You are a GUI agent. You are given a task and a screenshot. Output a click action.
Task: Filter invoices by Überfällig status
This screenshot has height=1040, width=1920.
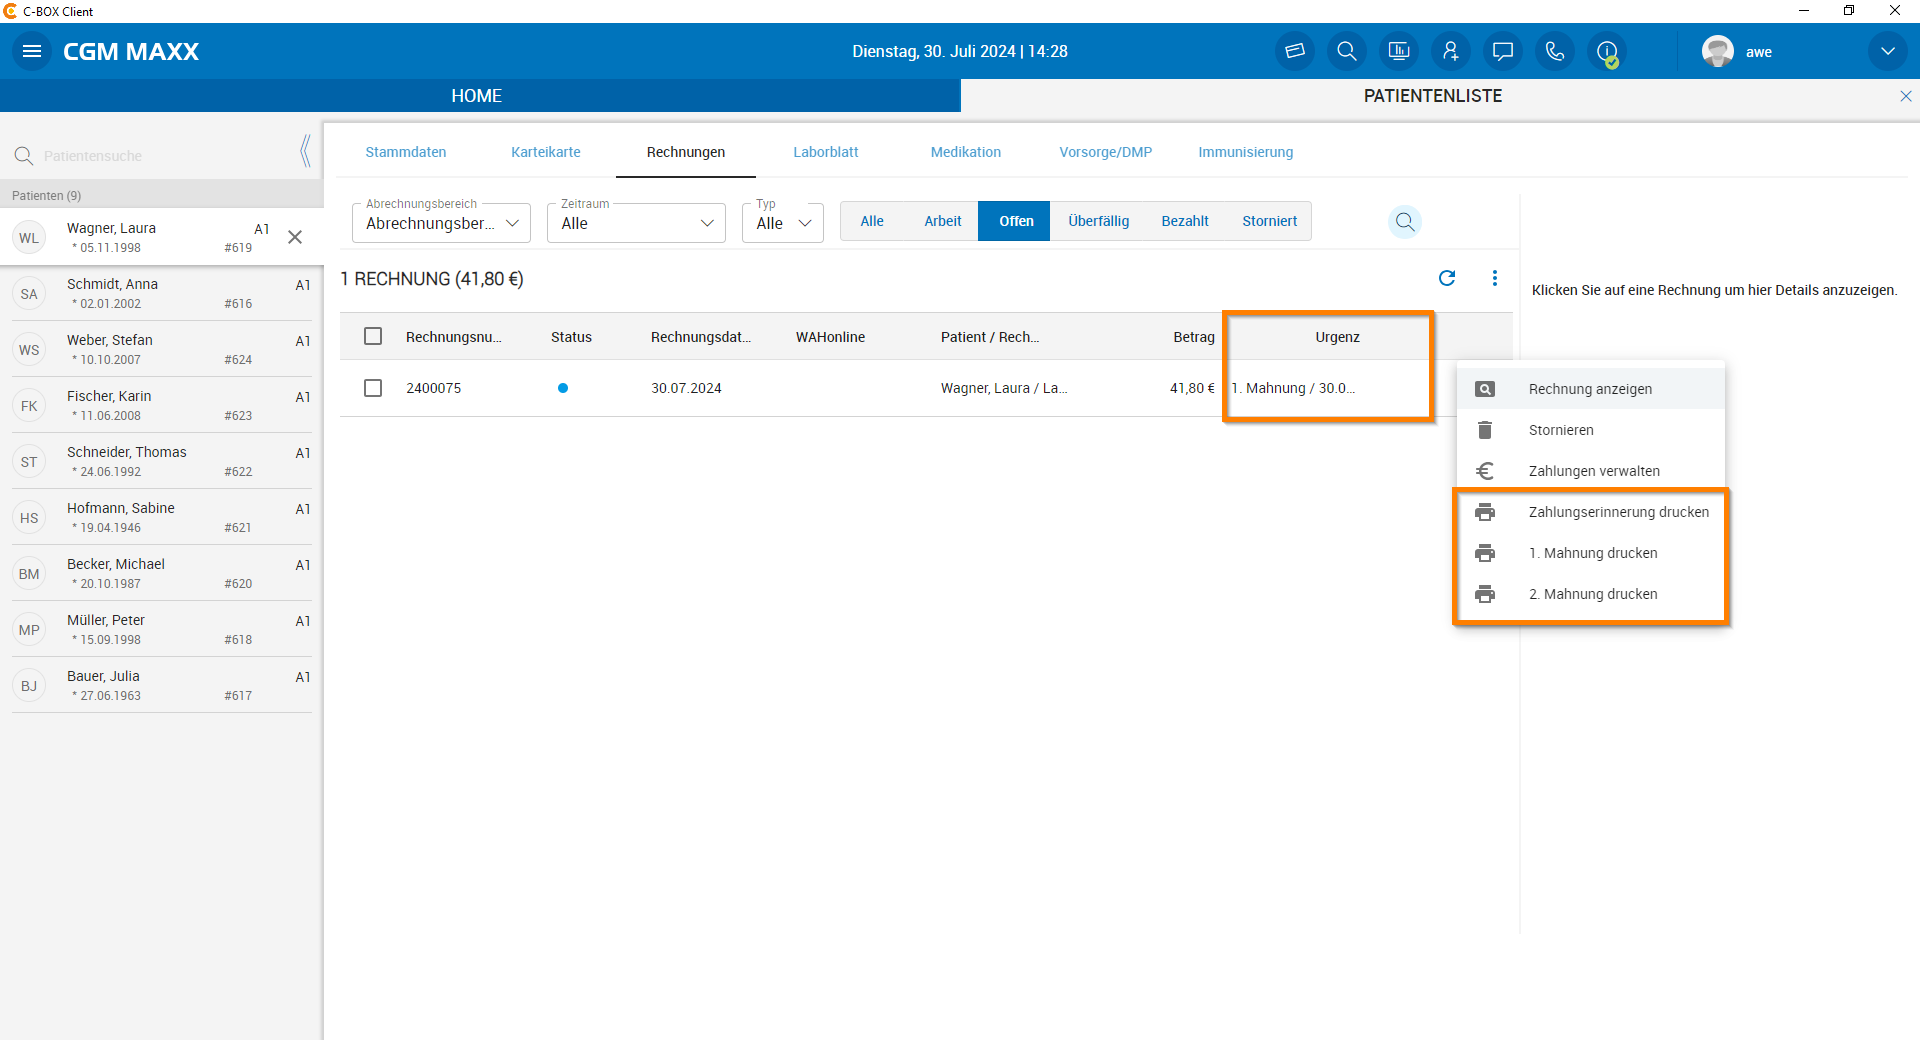coord(1099,221)
